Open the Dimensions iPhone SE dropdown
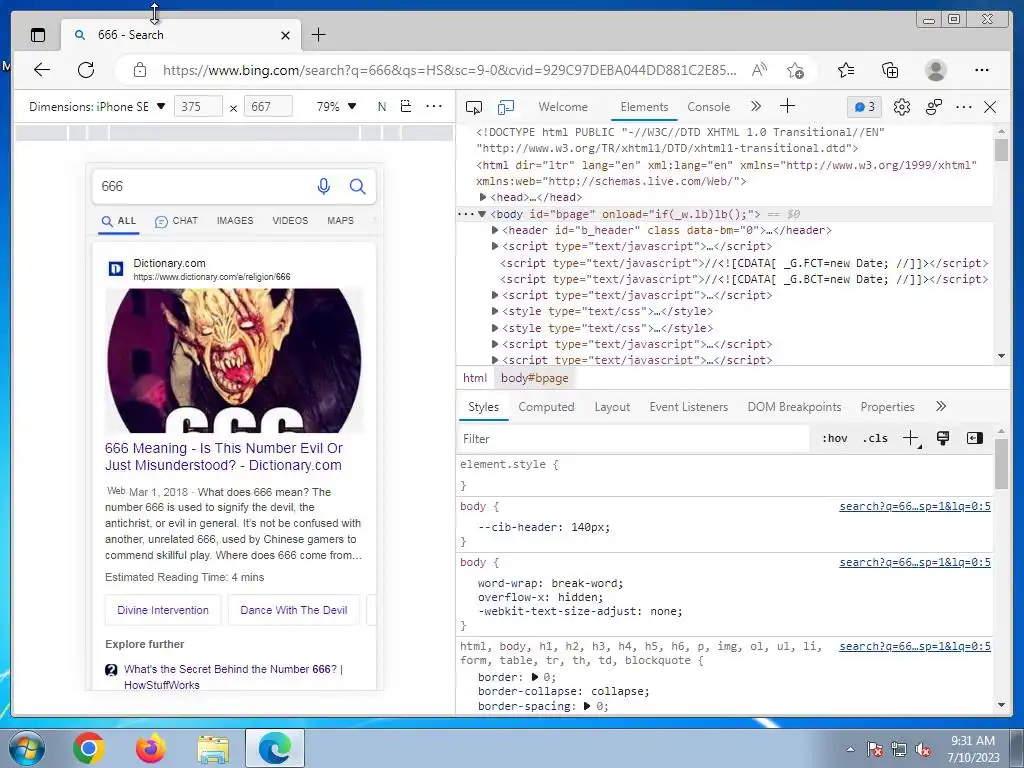This screenshot has width=1024, height=768. point(97,106)
